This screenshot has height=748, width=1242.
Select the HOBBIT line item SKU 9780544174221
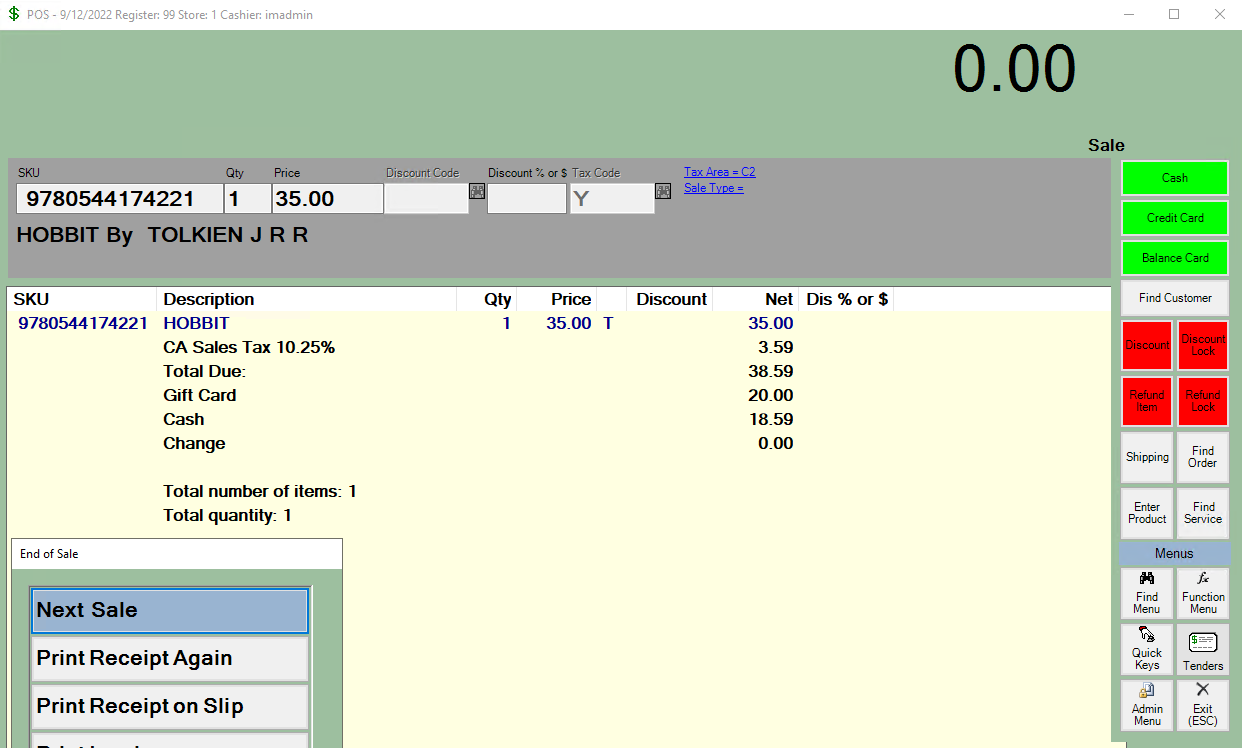click(x=83, y=323)
